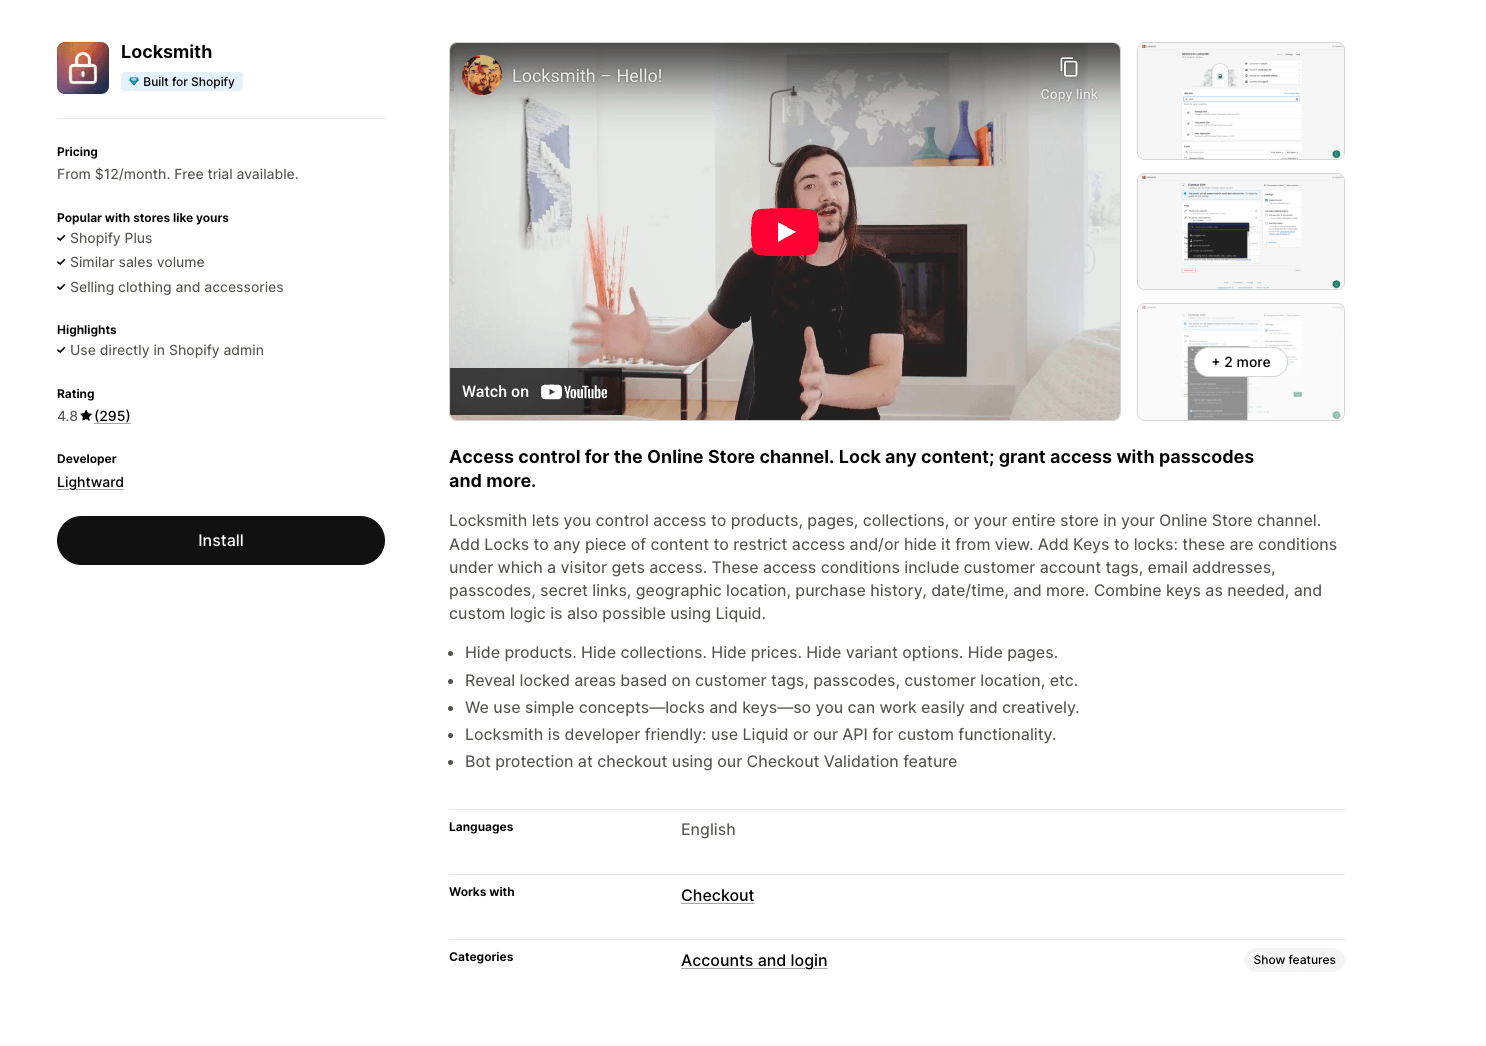The image size is (1486, 1046).
Task: Click the Built for Shopify diamond icon
Action: tap(134, 82)
